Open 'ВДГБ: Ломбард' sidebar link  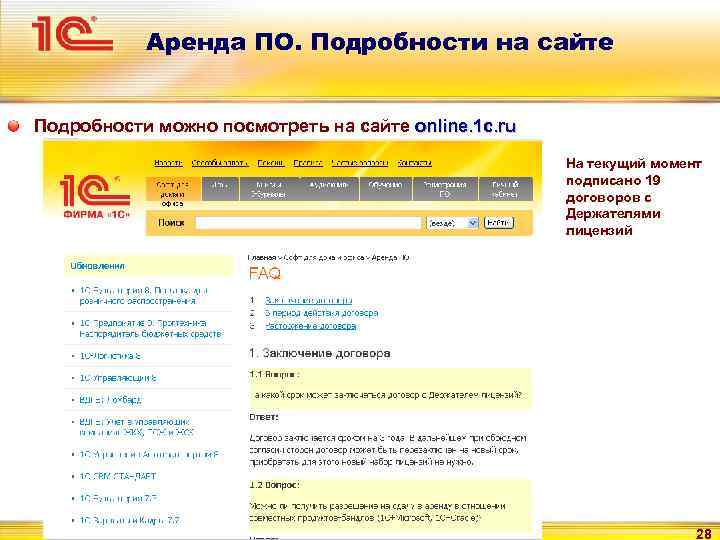coord(110,400)
